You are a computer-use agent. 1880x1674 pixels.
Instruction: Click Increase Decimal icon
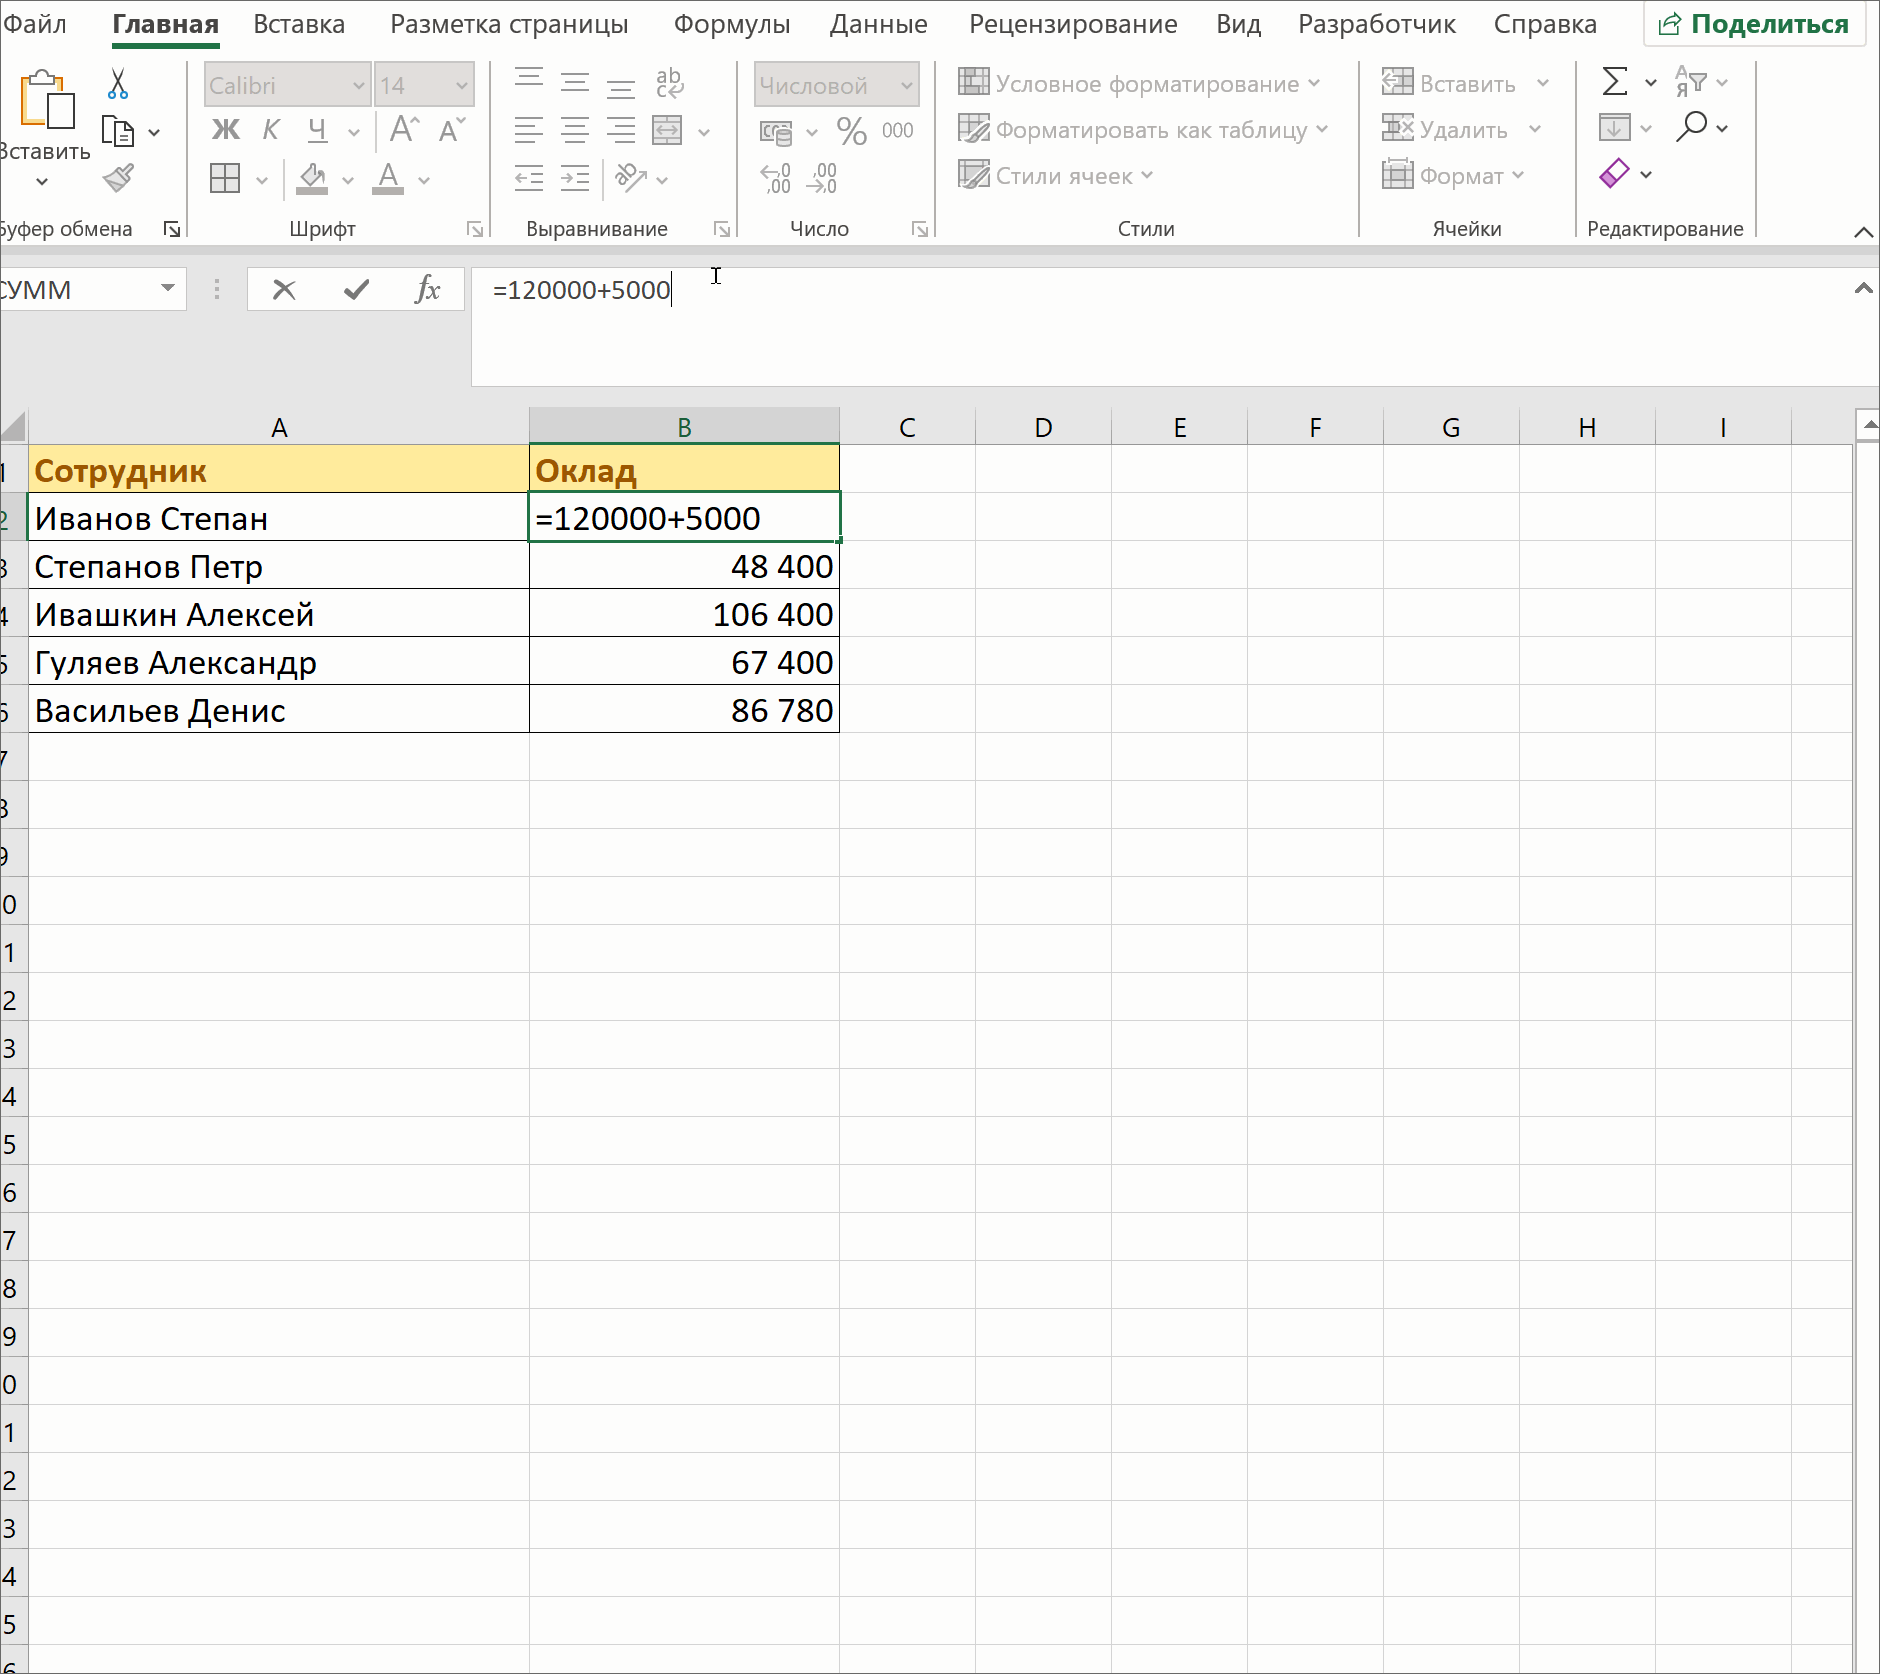776,178
